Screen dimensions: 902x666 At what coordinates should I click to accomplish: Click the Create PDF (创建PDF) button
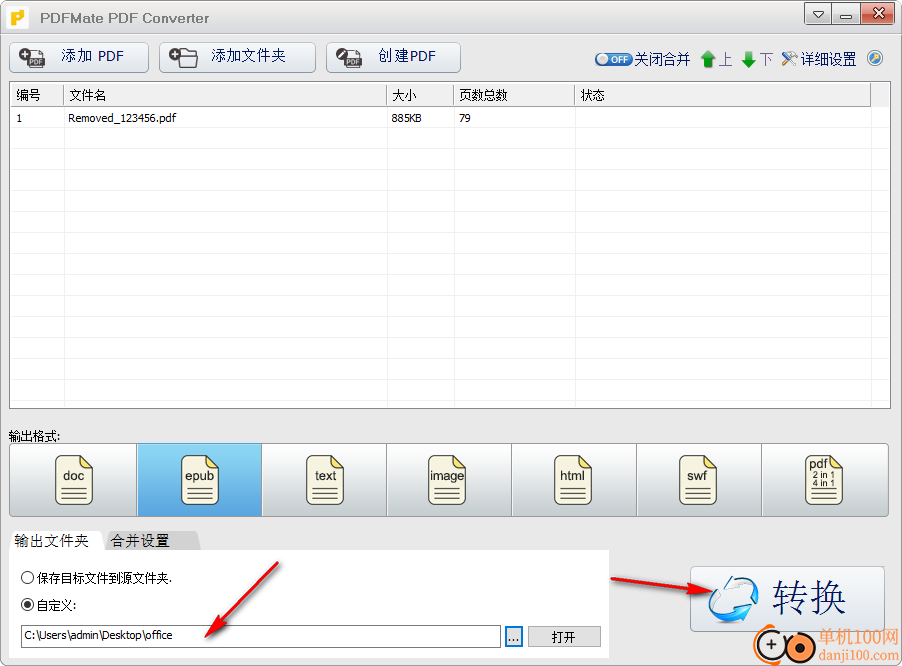(393, 57)
